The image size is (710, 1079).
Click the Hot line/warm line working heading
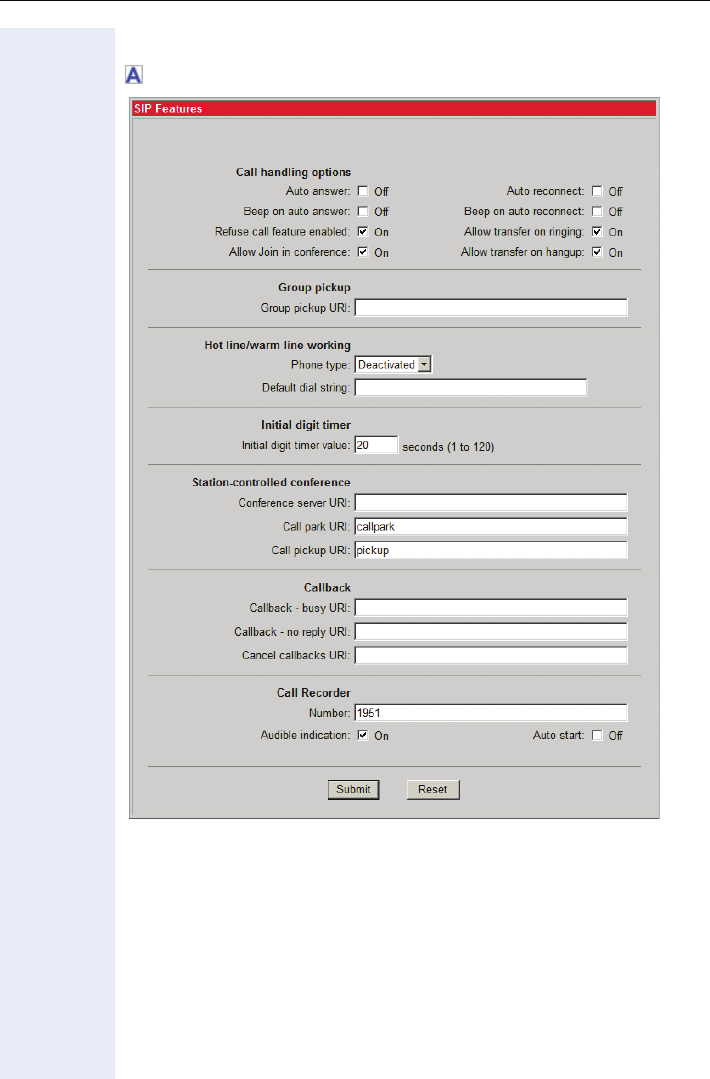[277, 345]
